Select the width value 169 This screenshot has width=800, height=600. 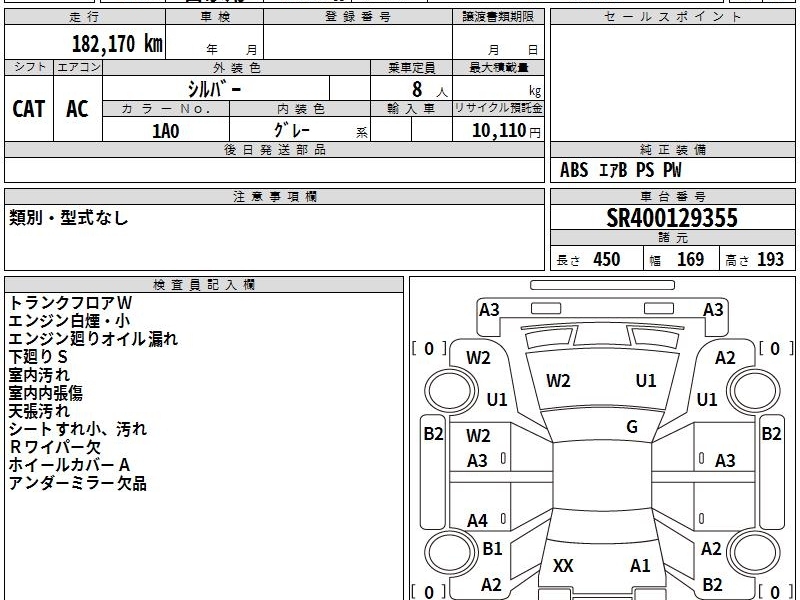[690, 260]
